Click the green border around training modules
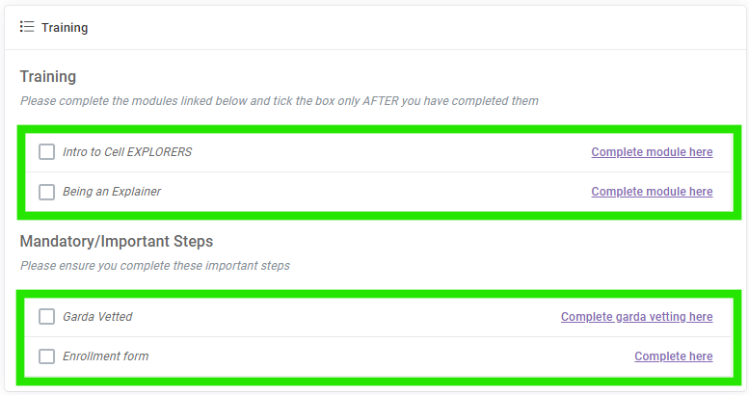This screenshot has width=749, height=395. point(379,129)
